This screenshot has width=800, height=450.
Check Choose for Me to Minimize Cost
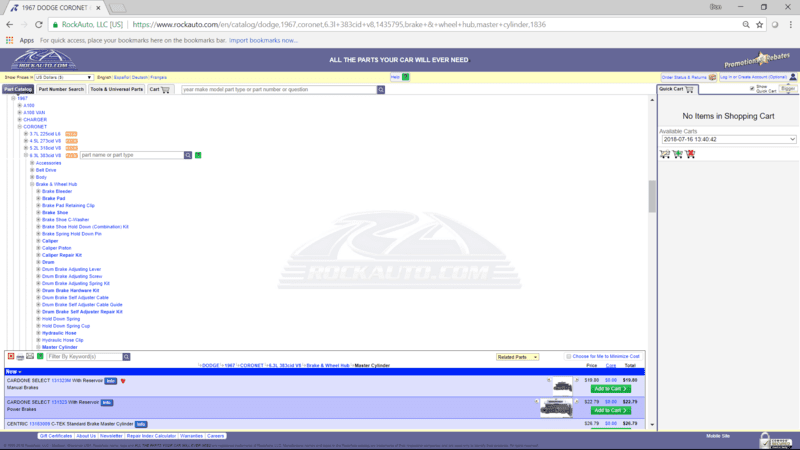[568, 357]
